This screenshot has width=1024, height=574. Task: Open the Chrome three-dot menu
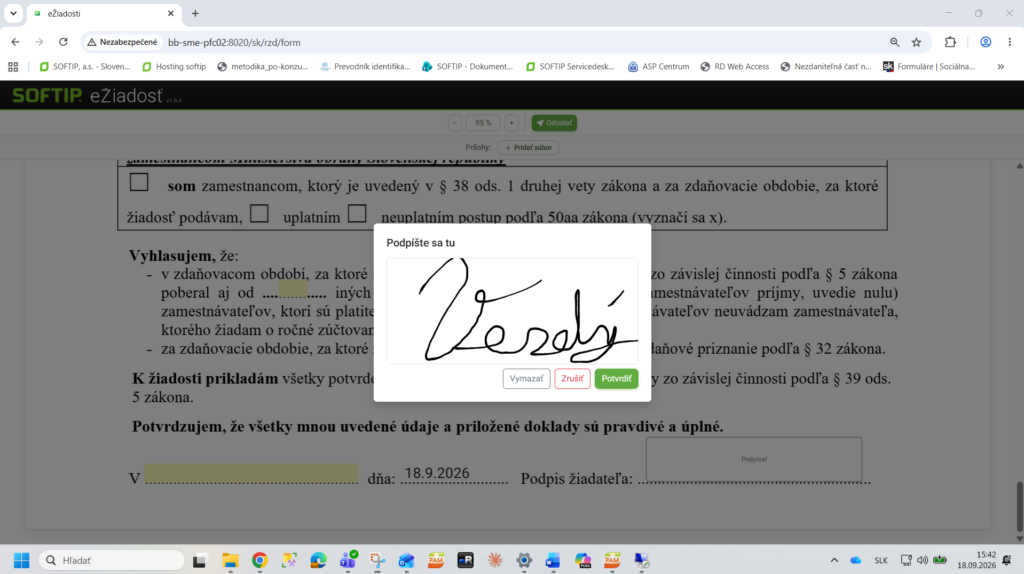point(1010,42)
